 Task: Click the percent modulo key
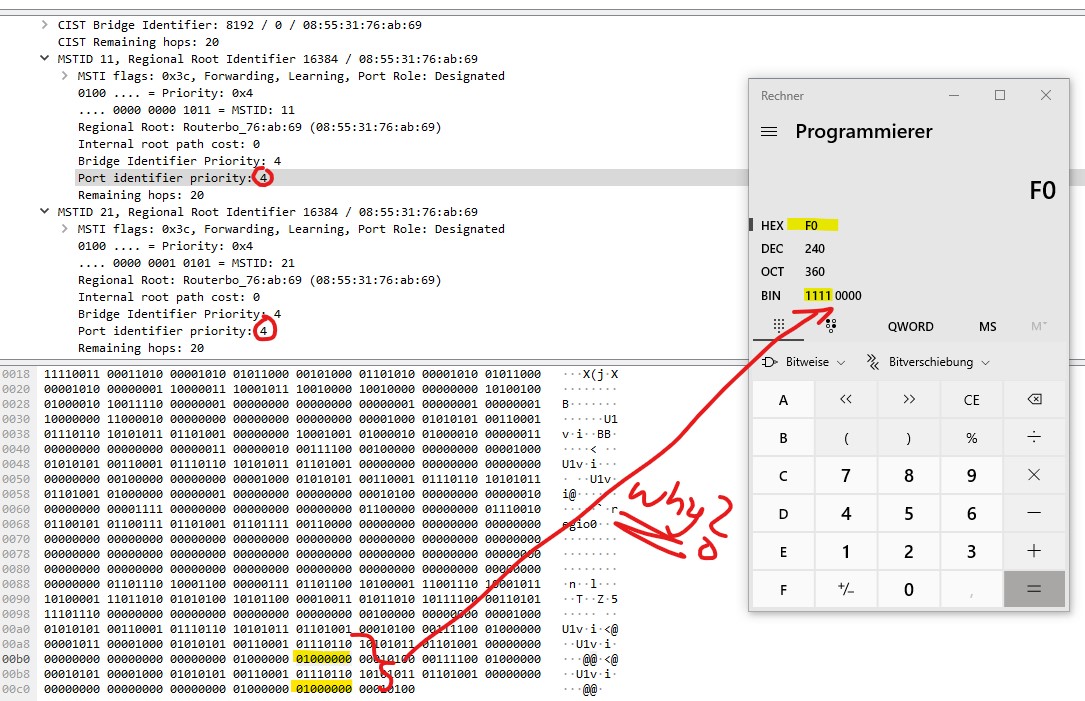point(972,438)
